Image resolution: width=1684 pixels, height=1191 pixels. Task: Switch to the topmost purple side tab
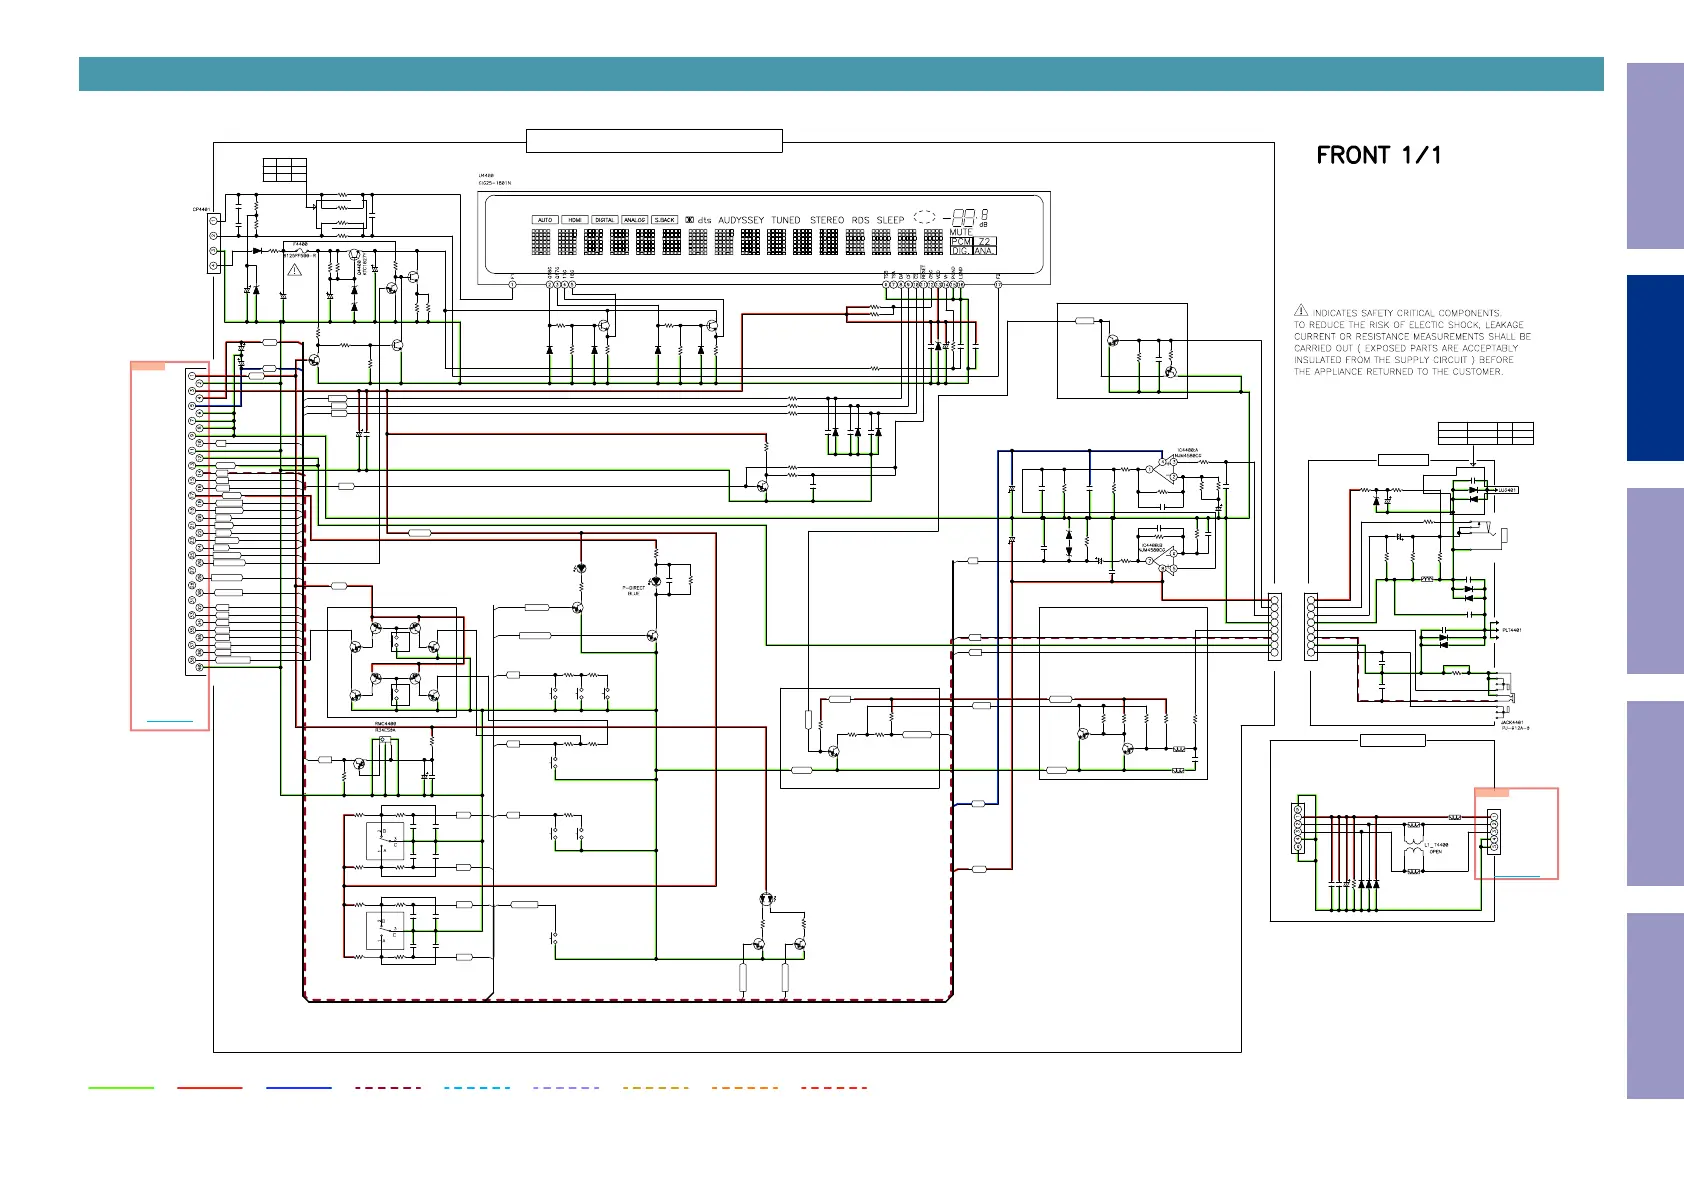pyautogui.click(x=1654, y=156)
